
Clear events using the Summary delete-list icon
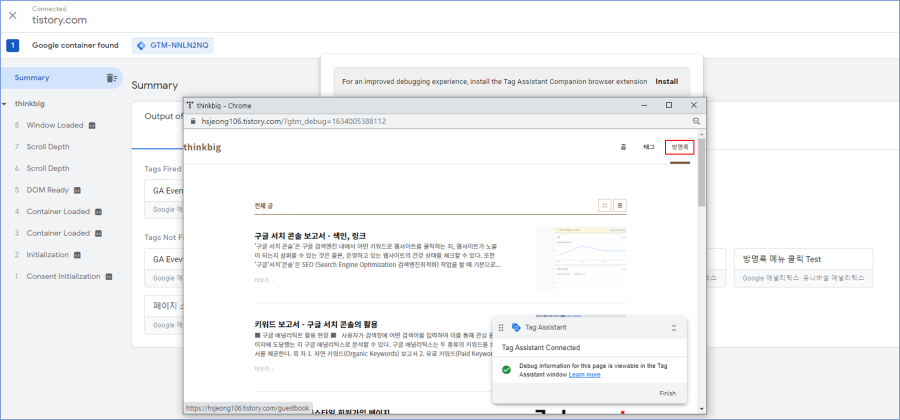(x=111, y=78)
